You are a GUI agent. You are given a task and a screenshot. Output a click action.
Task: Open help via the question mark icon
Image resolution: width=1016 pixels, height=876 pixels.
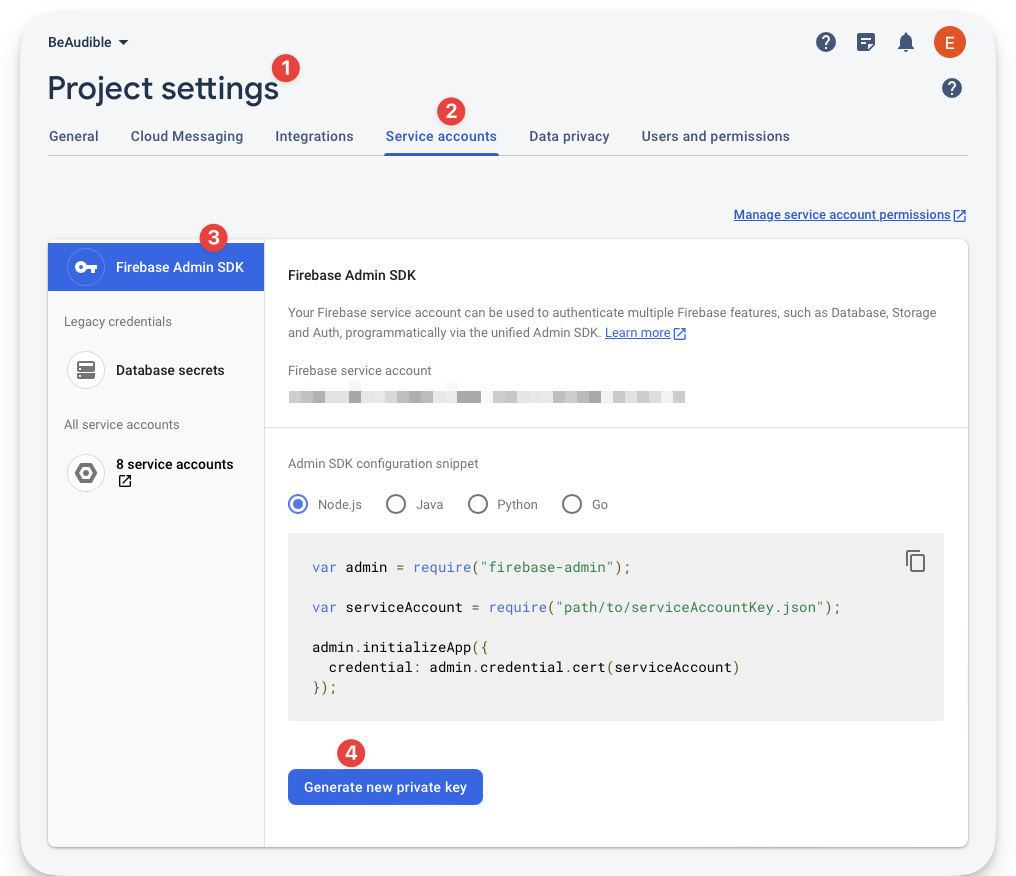[825, 42]
